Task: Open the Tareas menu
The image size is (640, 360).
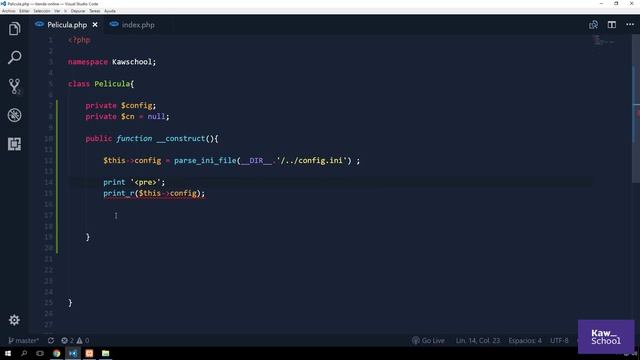Action: [95, 11]
